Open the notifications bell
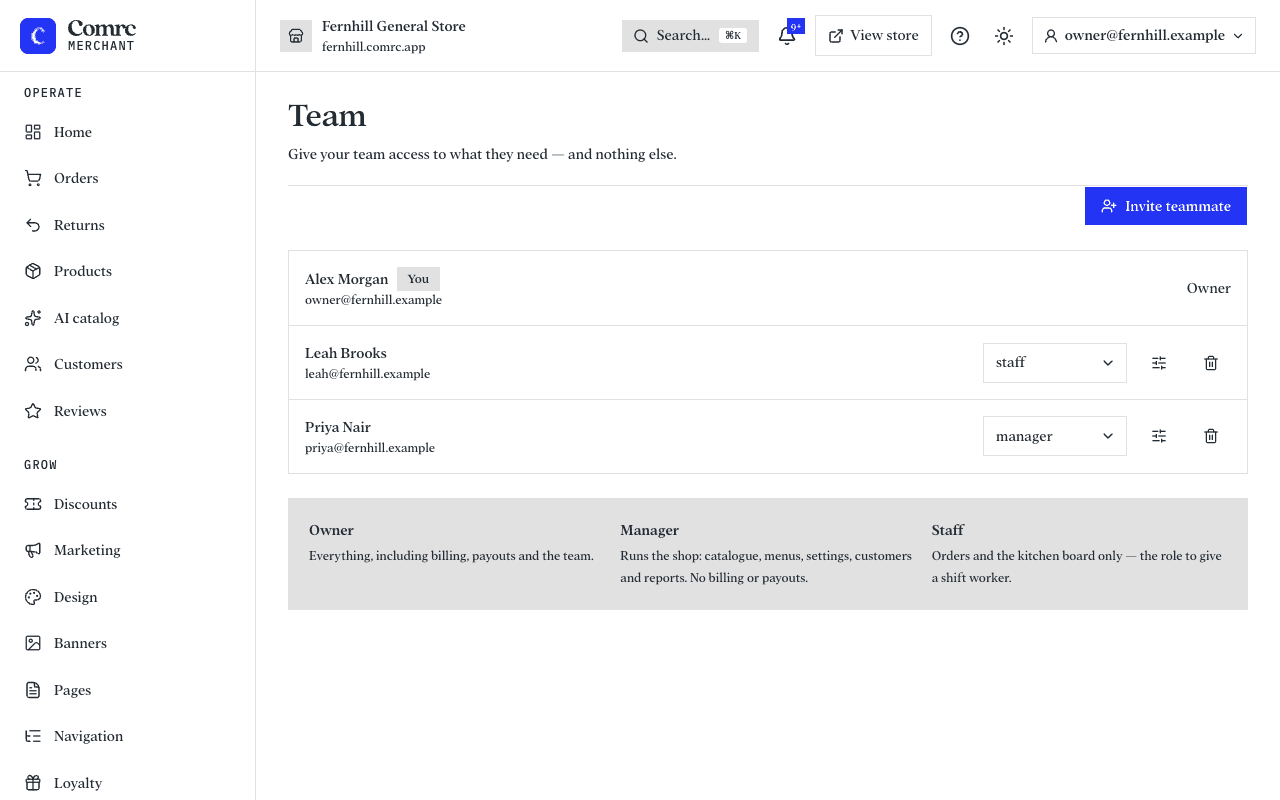The image size is (1280, 800). click(x=787, y=36)
